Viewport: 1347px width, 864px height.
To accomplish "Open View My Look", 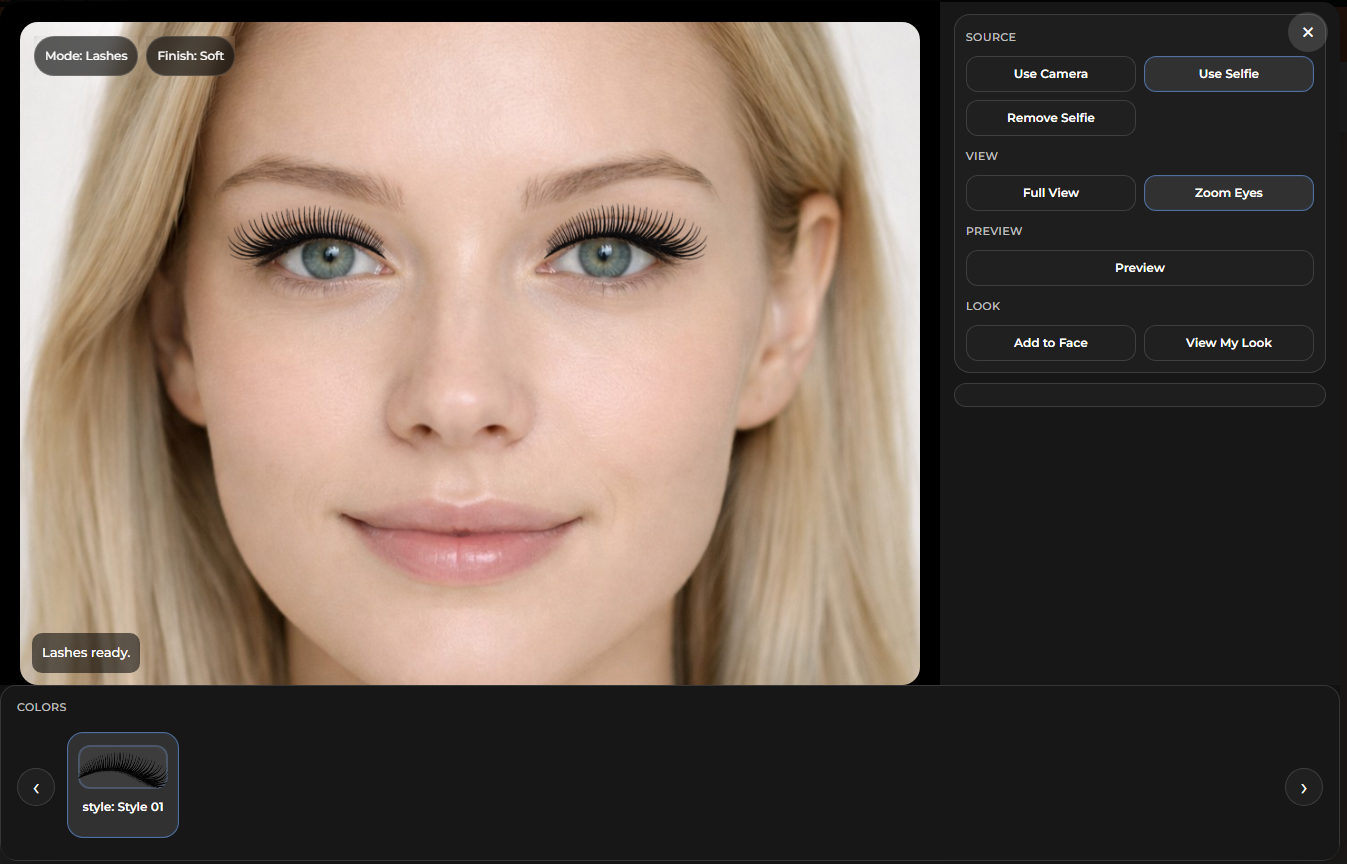I will pos(1228,343).
